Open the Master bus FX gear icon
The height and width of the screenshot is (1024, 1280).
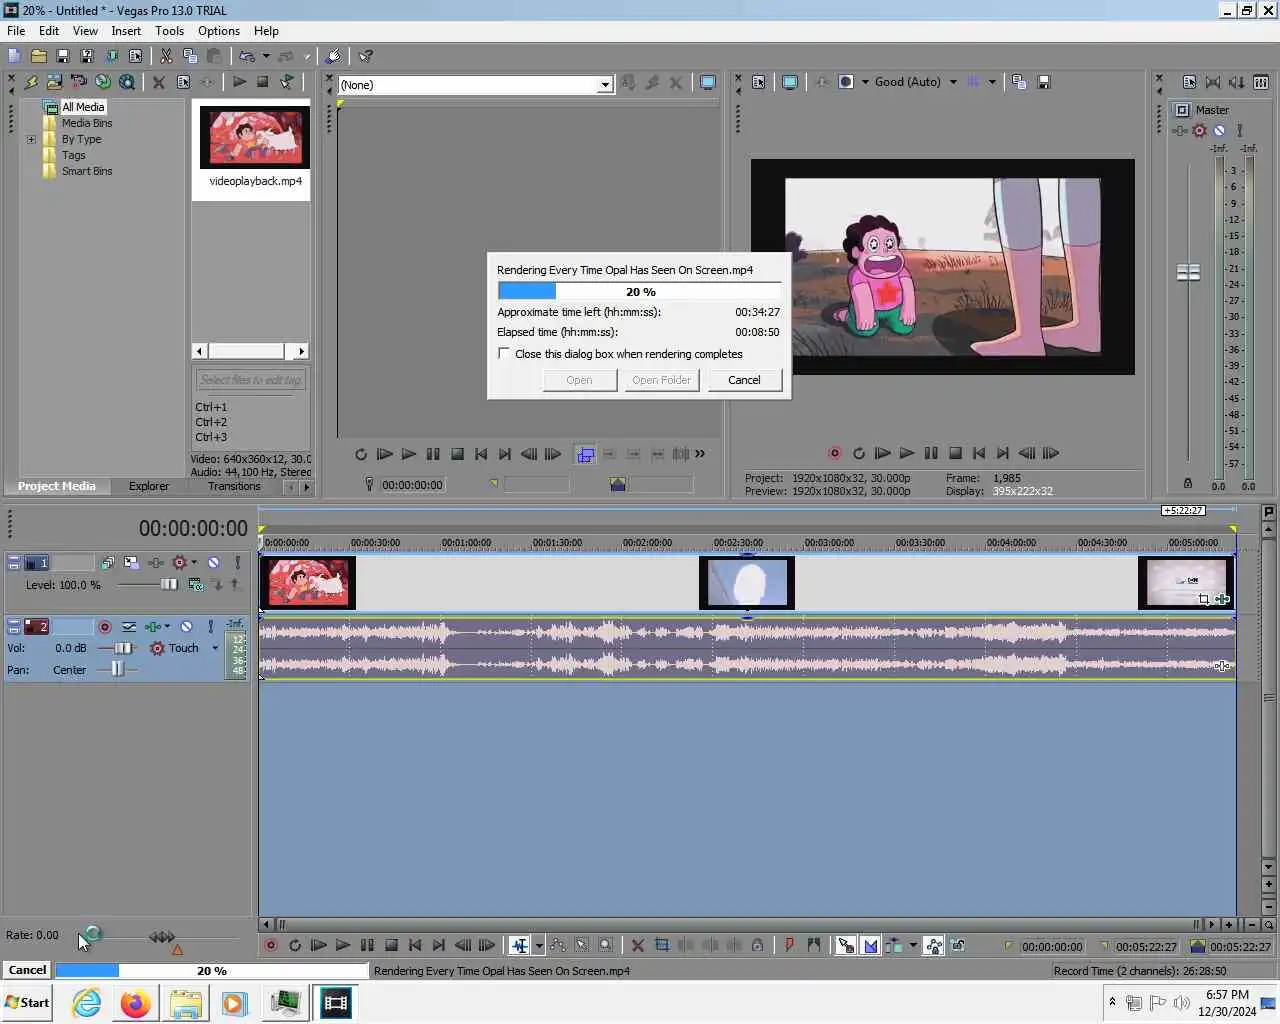(x=1200, y=130)
